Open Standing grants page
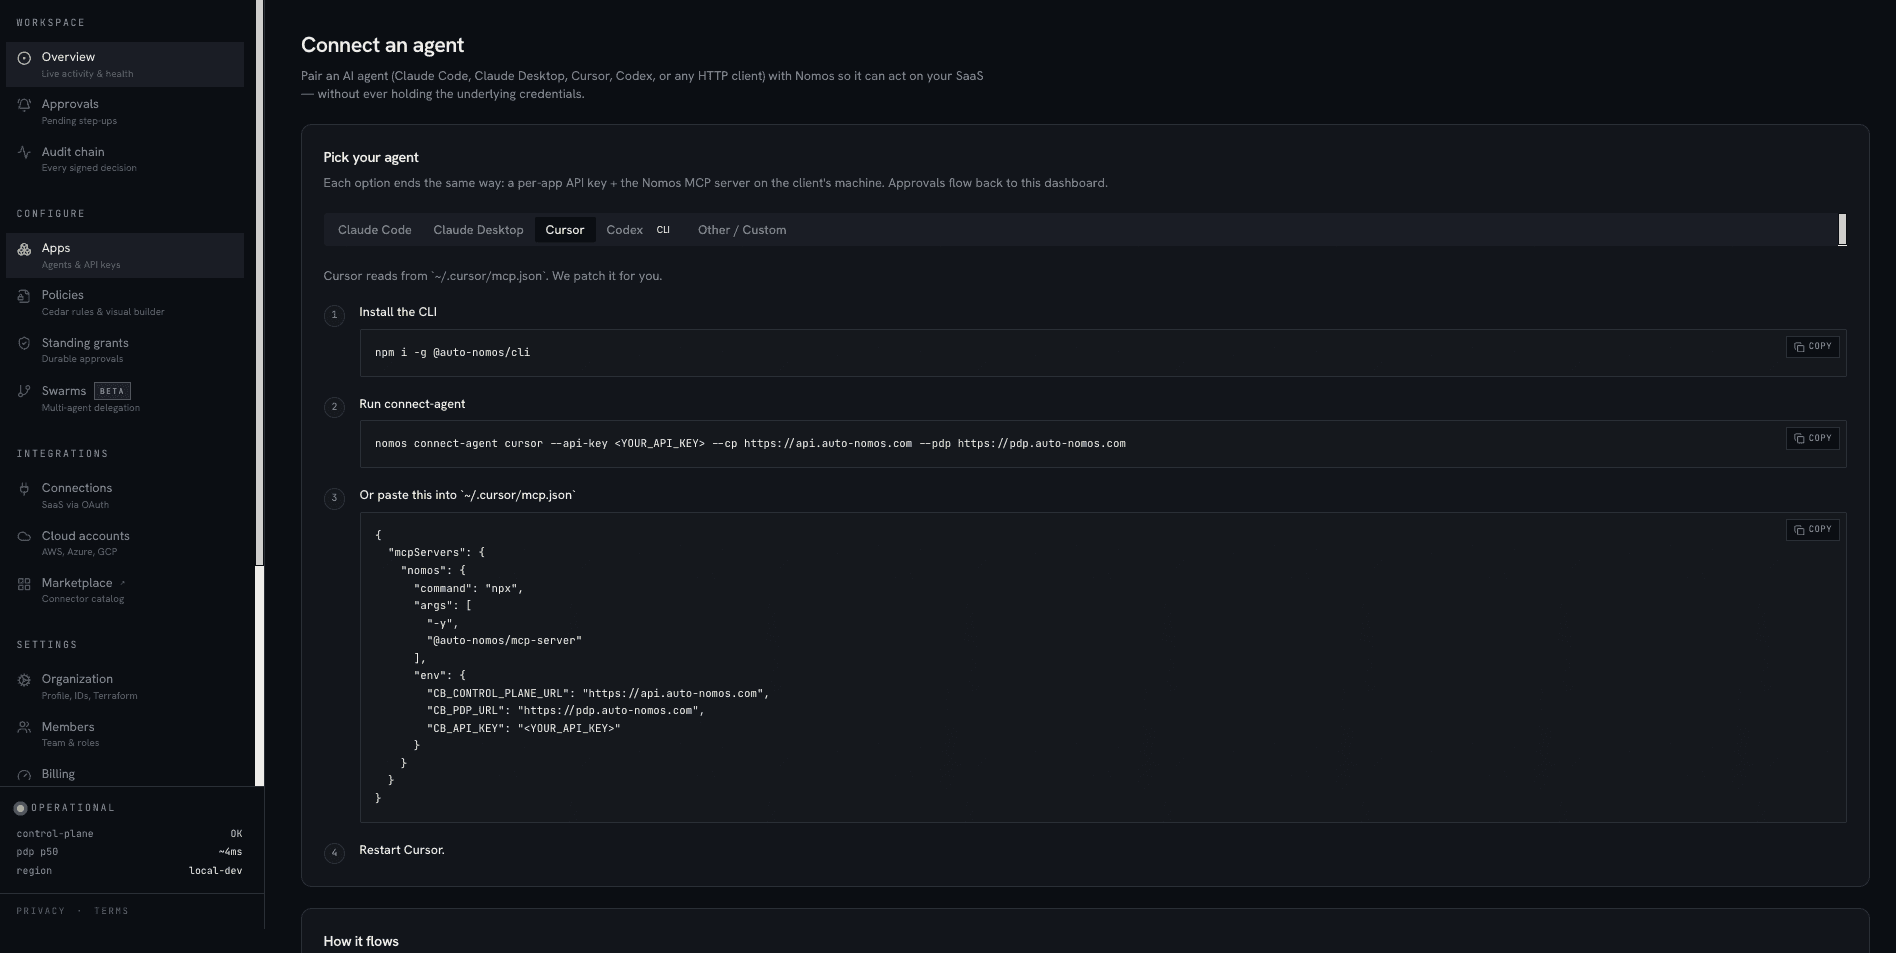The width and height of the screenshot is (1896, 953). coord(125,350)
